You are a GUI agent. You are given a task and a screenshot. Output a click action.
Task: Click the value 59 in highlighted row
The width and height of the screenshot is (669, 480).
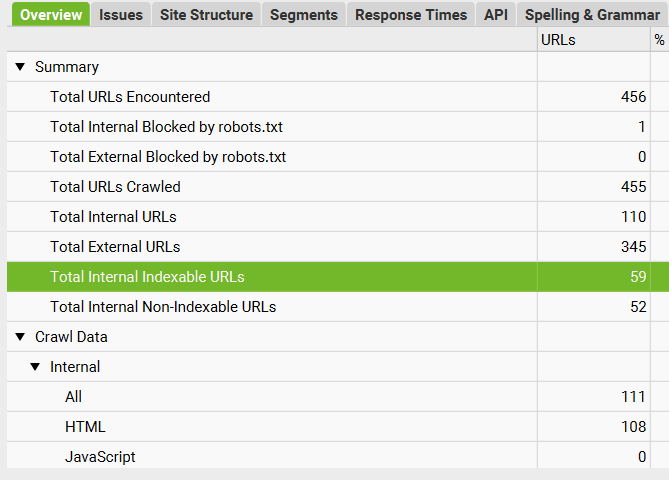click(x=638, y=276)
